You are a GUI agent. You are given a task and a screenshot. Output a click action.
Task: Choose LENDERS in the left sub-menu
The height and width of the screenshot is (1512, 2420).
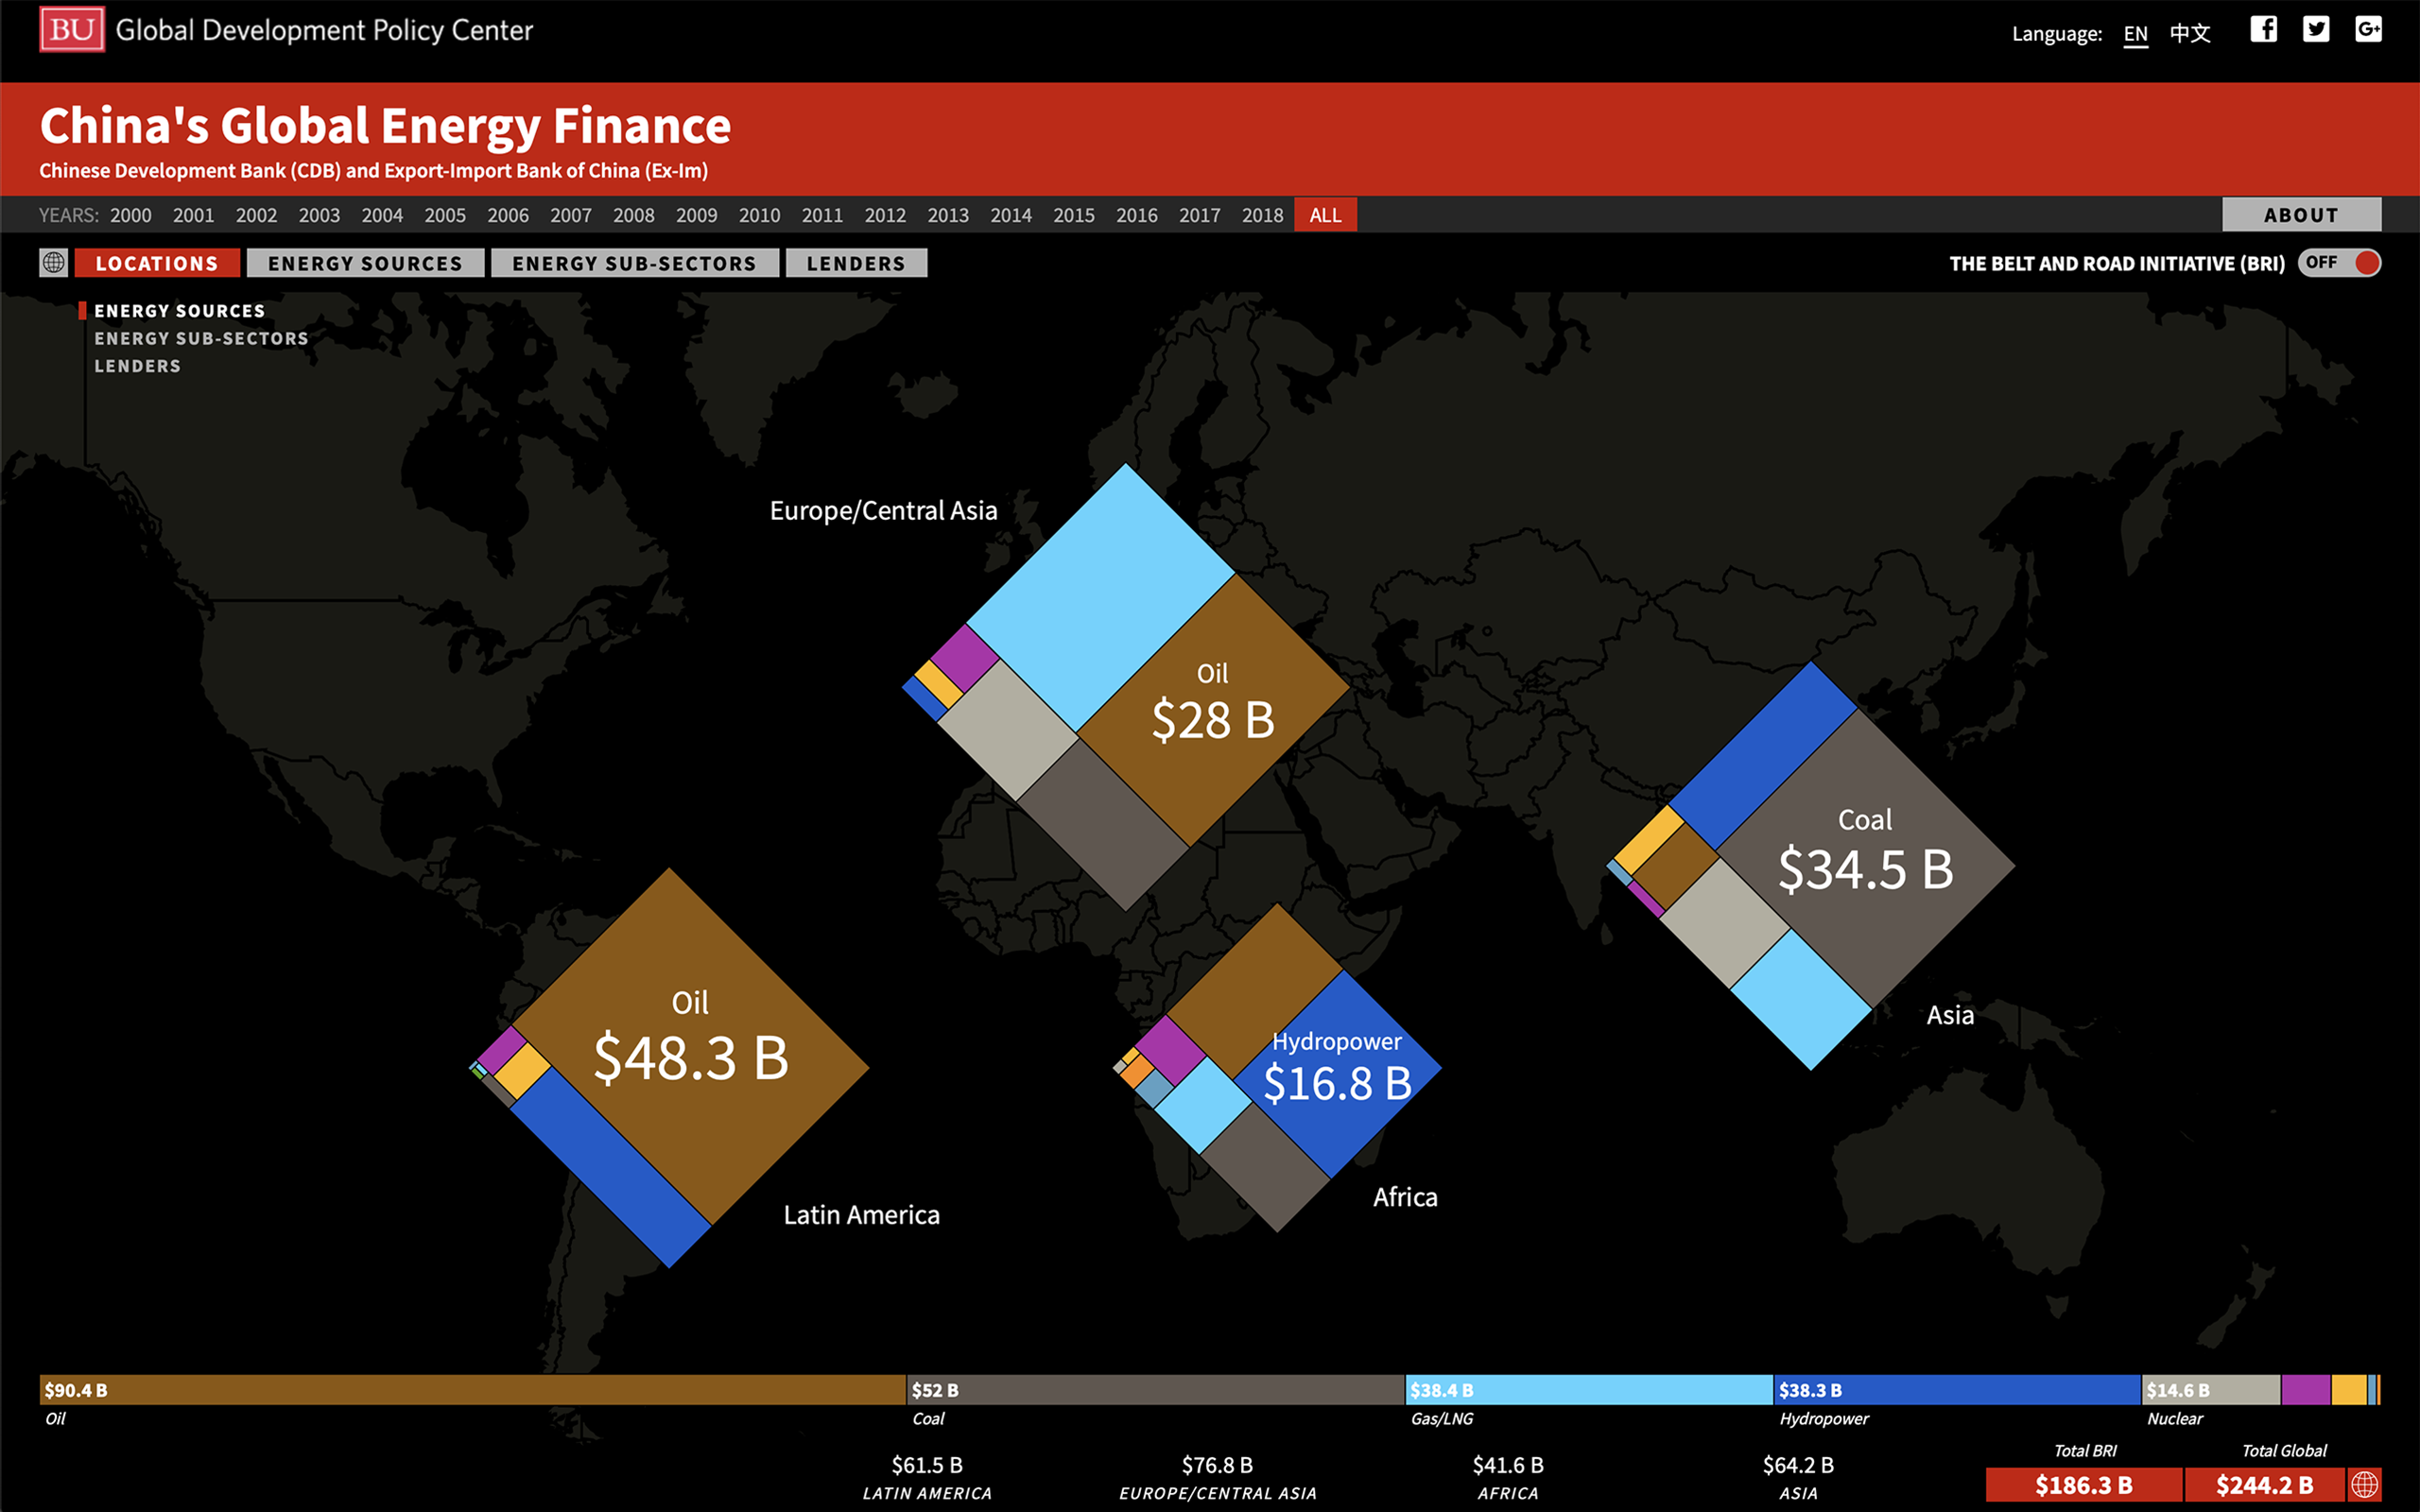[x=138, y=366]
